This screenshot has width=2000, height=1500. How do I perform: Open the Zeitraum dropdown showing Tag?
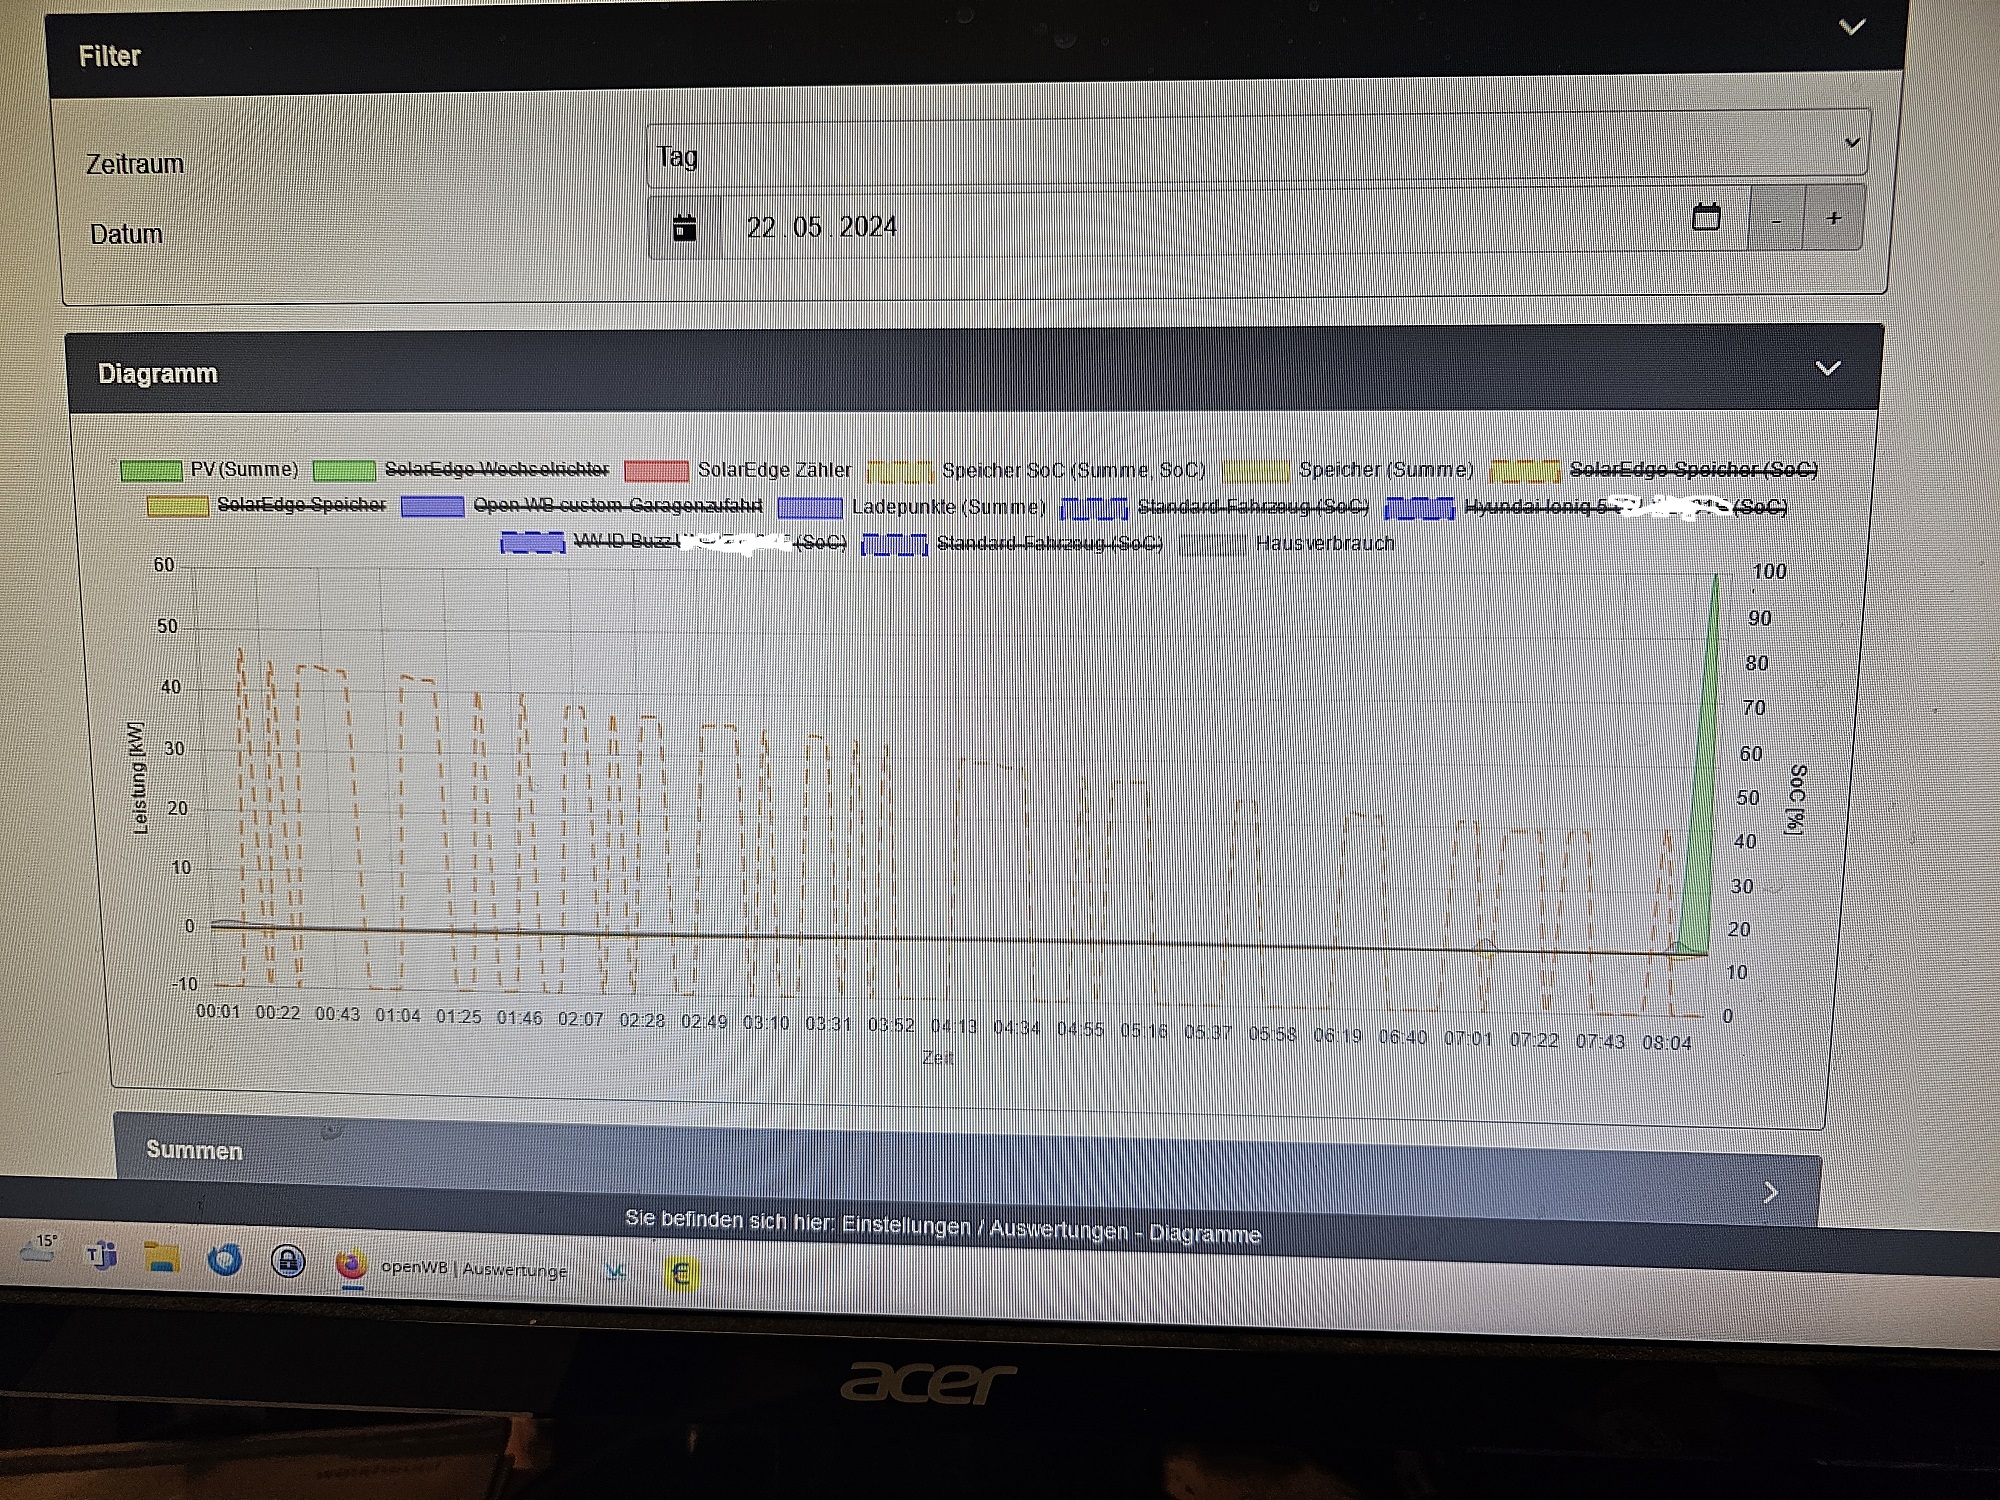click(x=1257, y=150)
